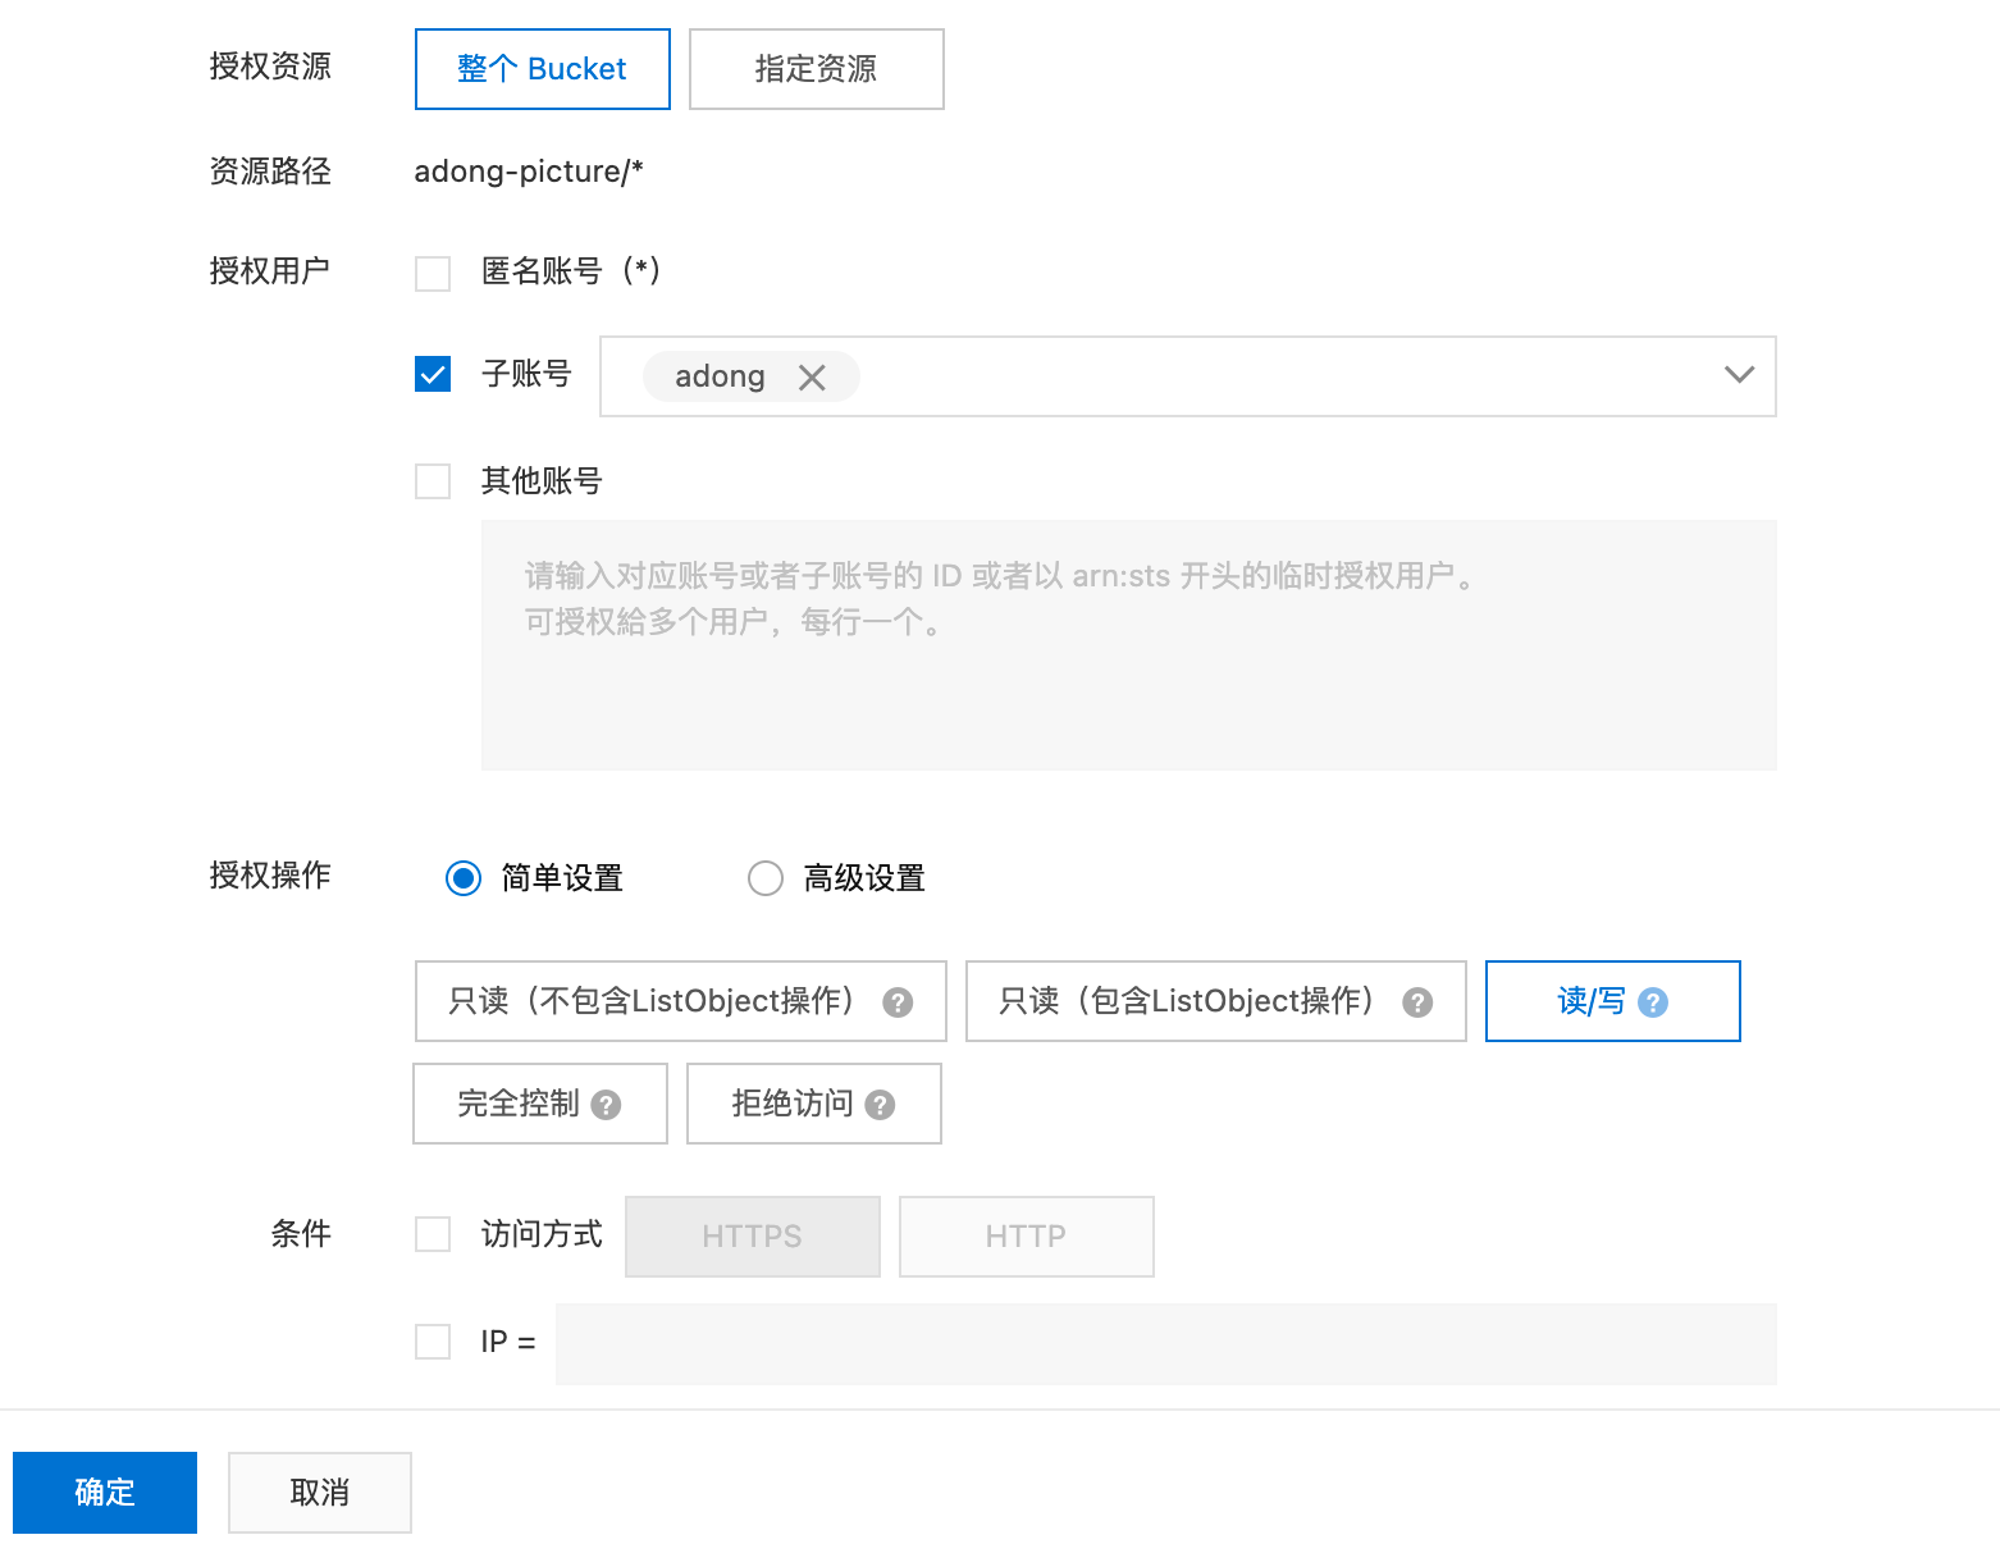Select the 高级设置 radio button
The width and height of the screenshot is (2000, 1544).
point(765,878)
